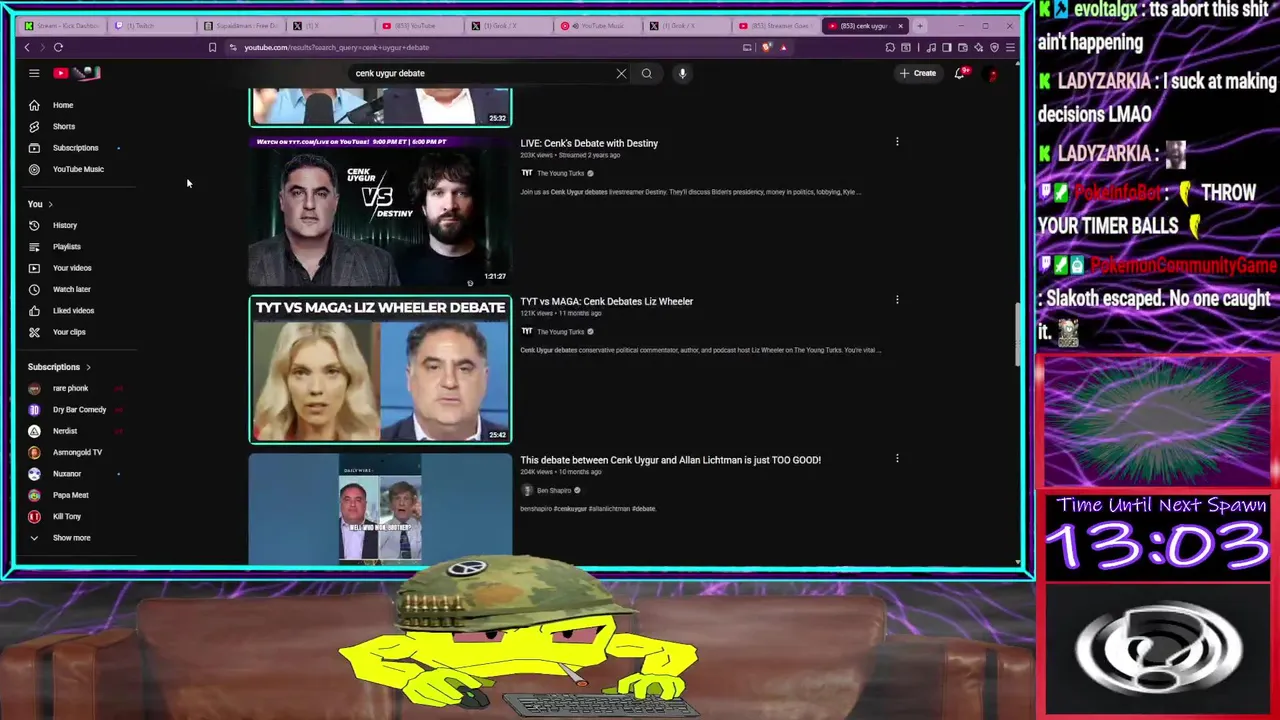Open History in the sidebar
Image resolution: width=1280 pixels, height=720 pixels.
tap(64, 225)
